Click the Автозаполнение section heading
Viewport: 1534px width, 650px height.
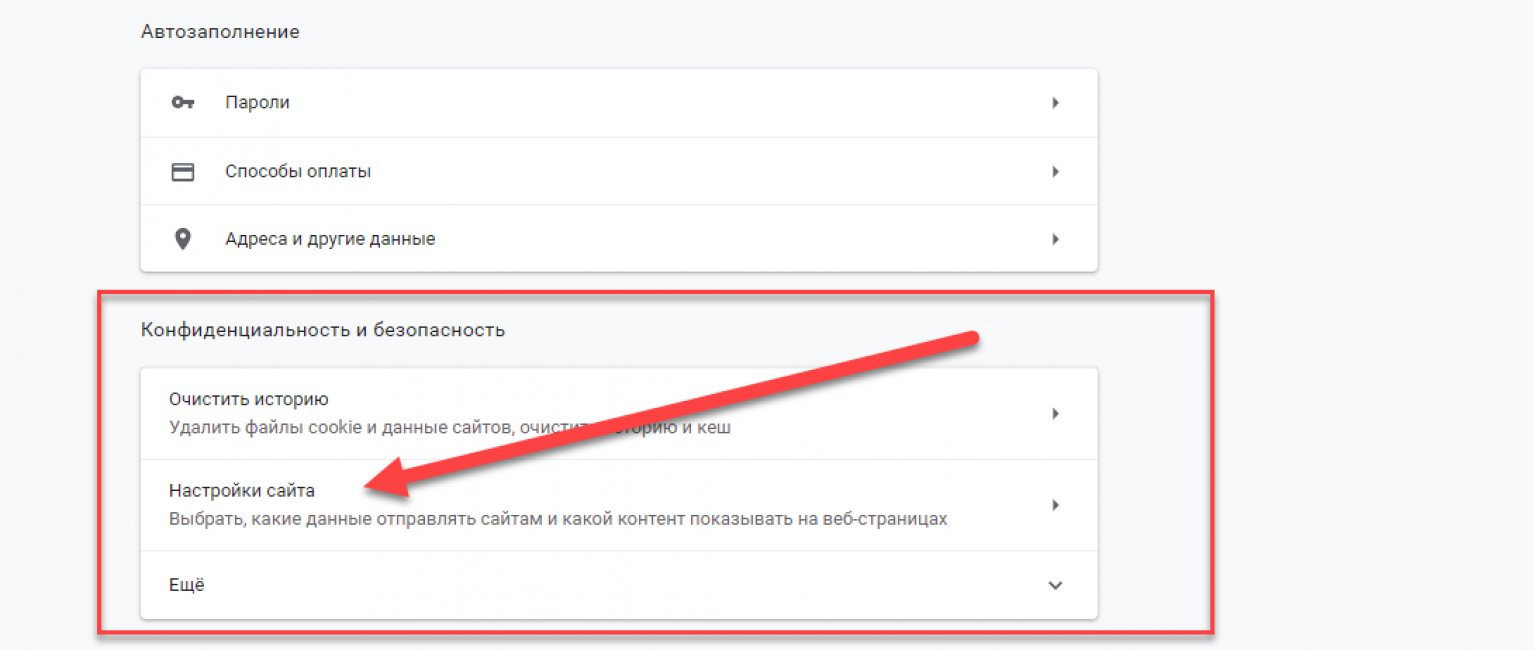click(x=220, y=32)
